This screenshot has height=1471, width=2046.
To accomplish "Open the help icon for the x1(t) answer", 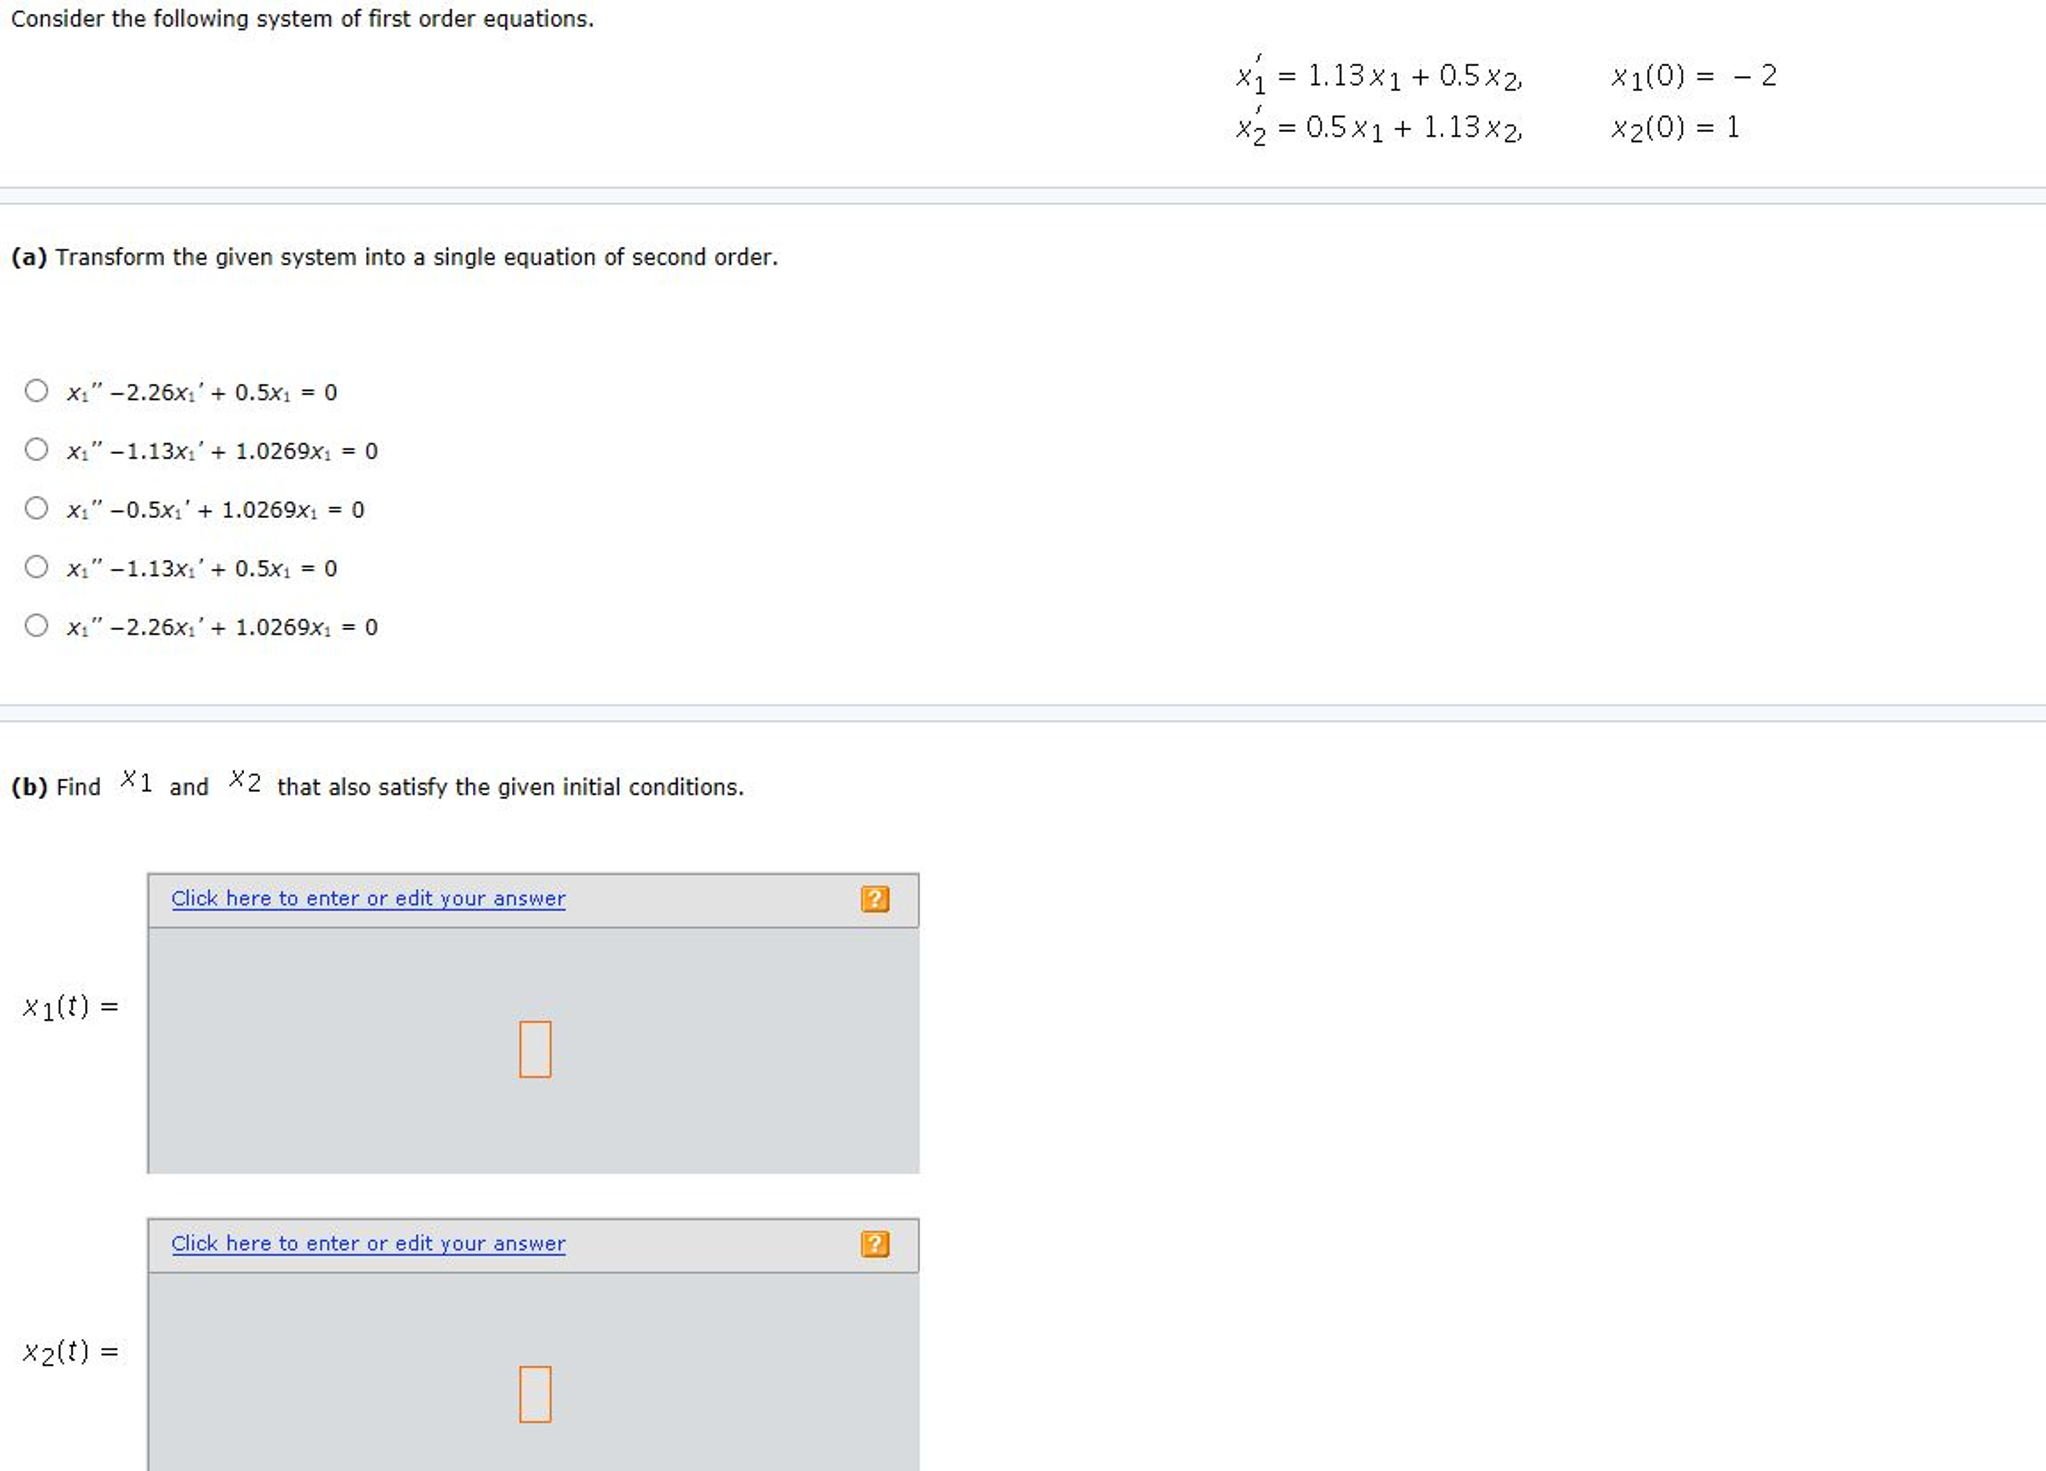I will pyautogui.click(x=874, y=899).
